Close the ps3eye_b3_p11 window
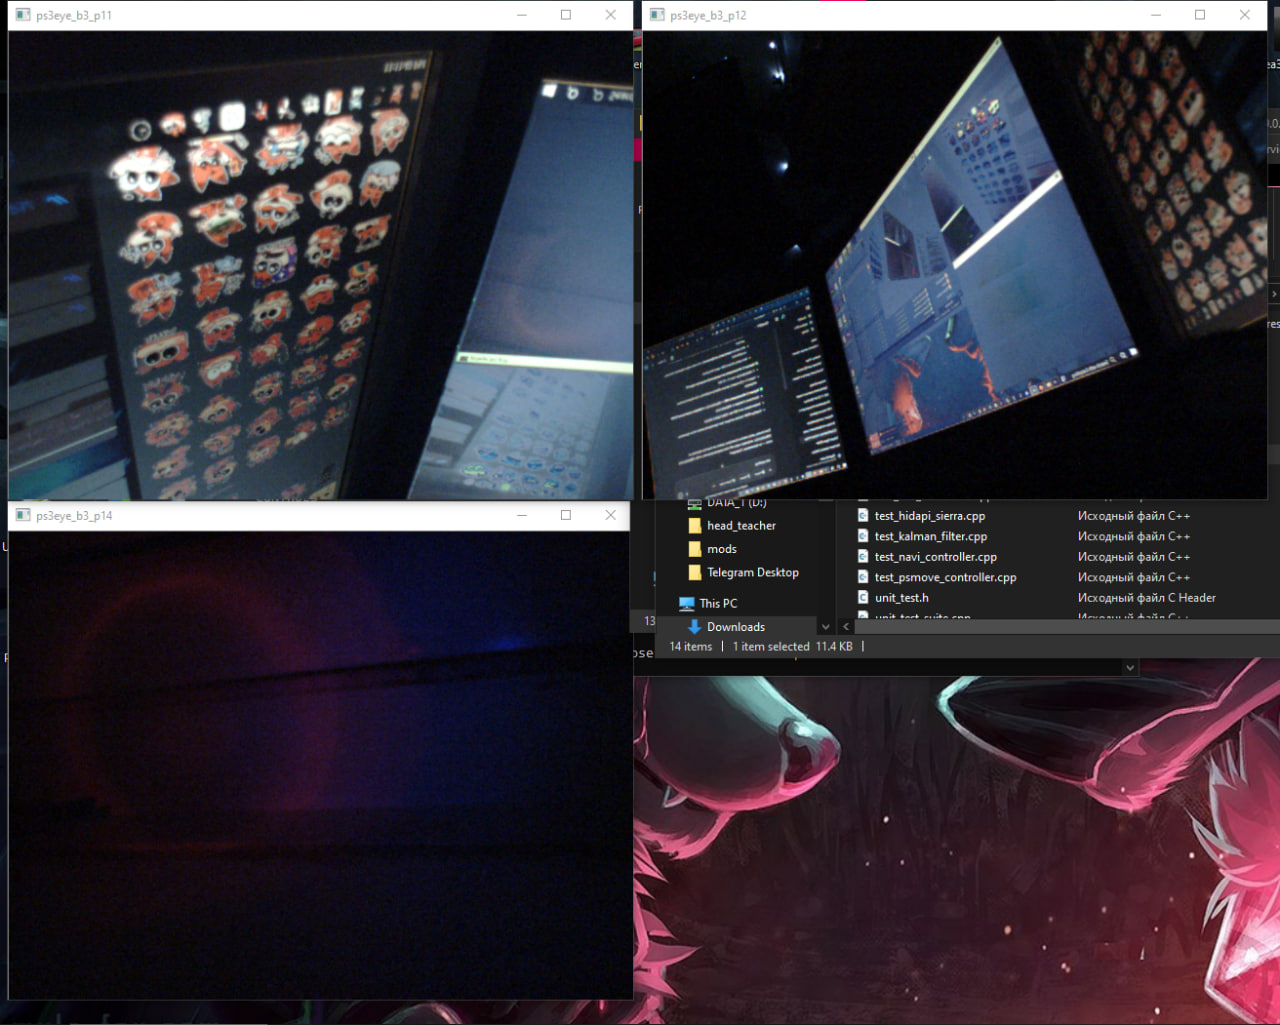 point(610,15)
